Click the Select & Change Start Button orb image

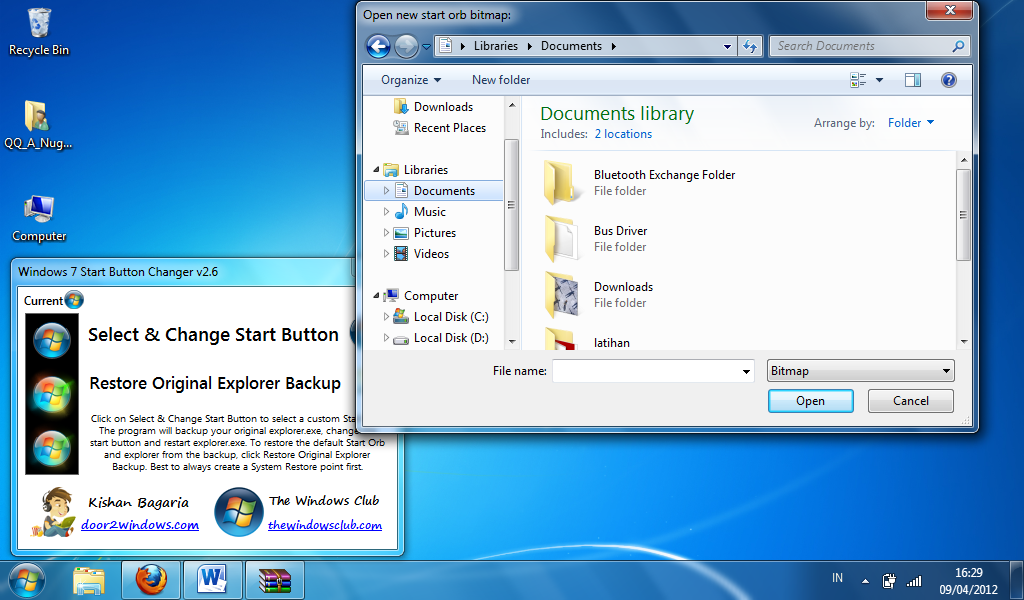click(52, 339)
